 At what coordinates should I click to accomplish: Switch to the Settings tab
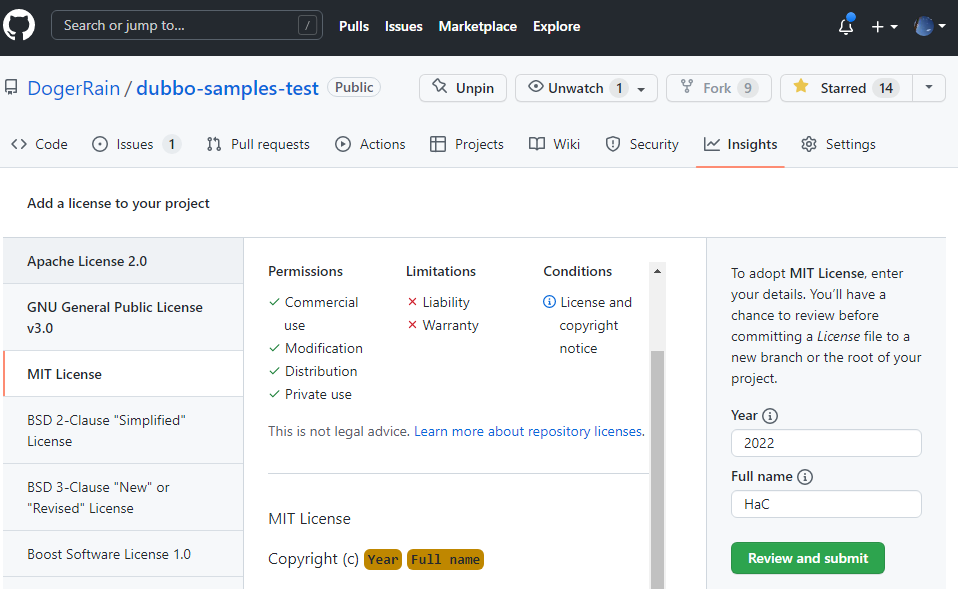838,144
